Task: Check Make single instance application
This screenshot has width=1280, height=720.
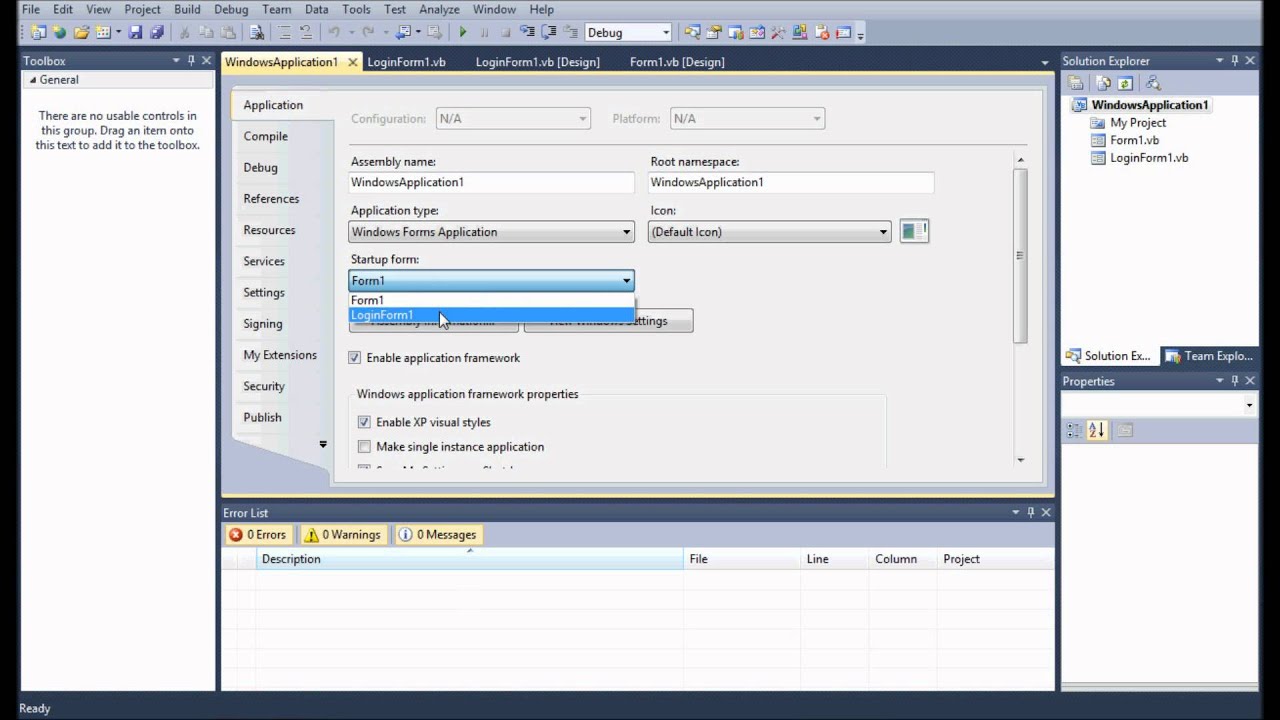Action: [364, 447]
